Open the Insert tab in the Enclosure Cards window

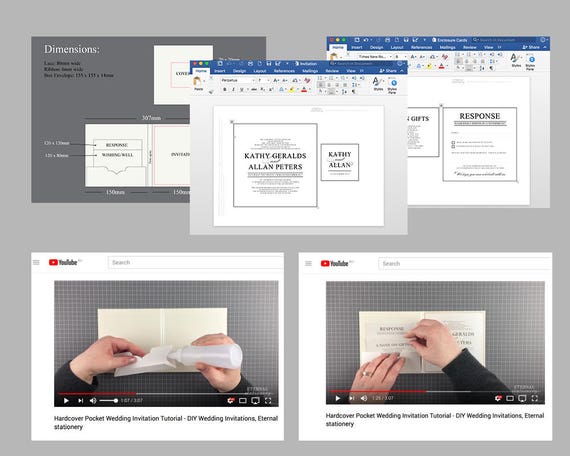click(x=357, y=47)
